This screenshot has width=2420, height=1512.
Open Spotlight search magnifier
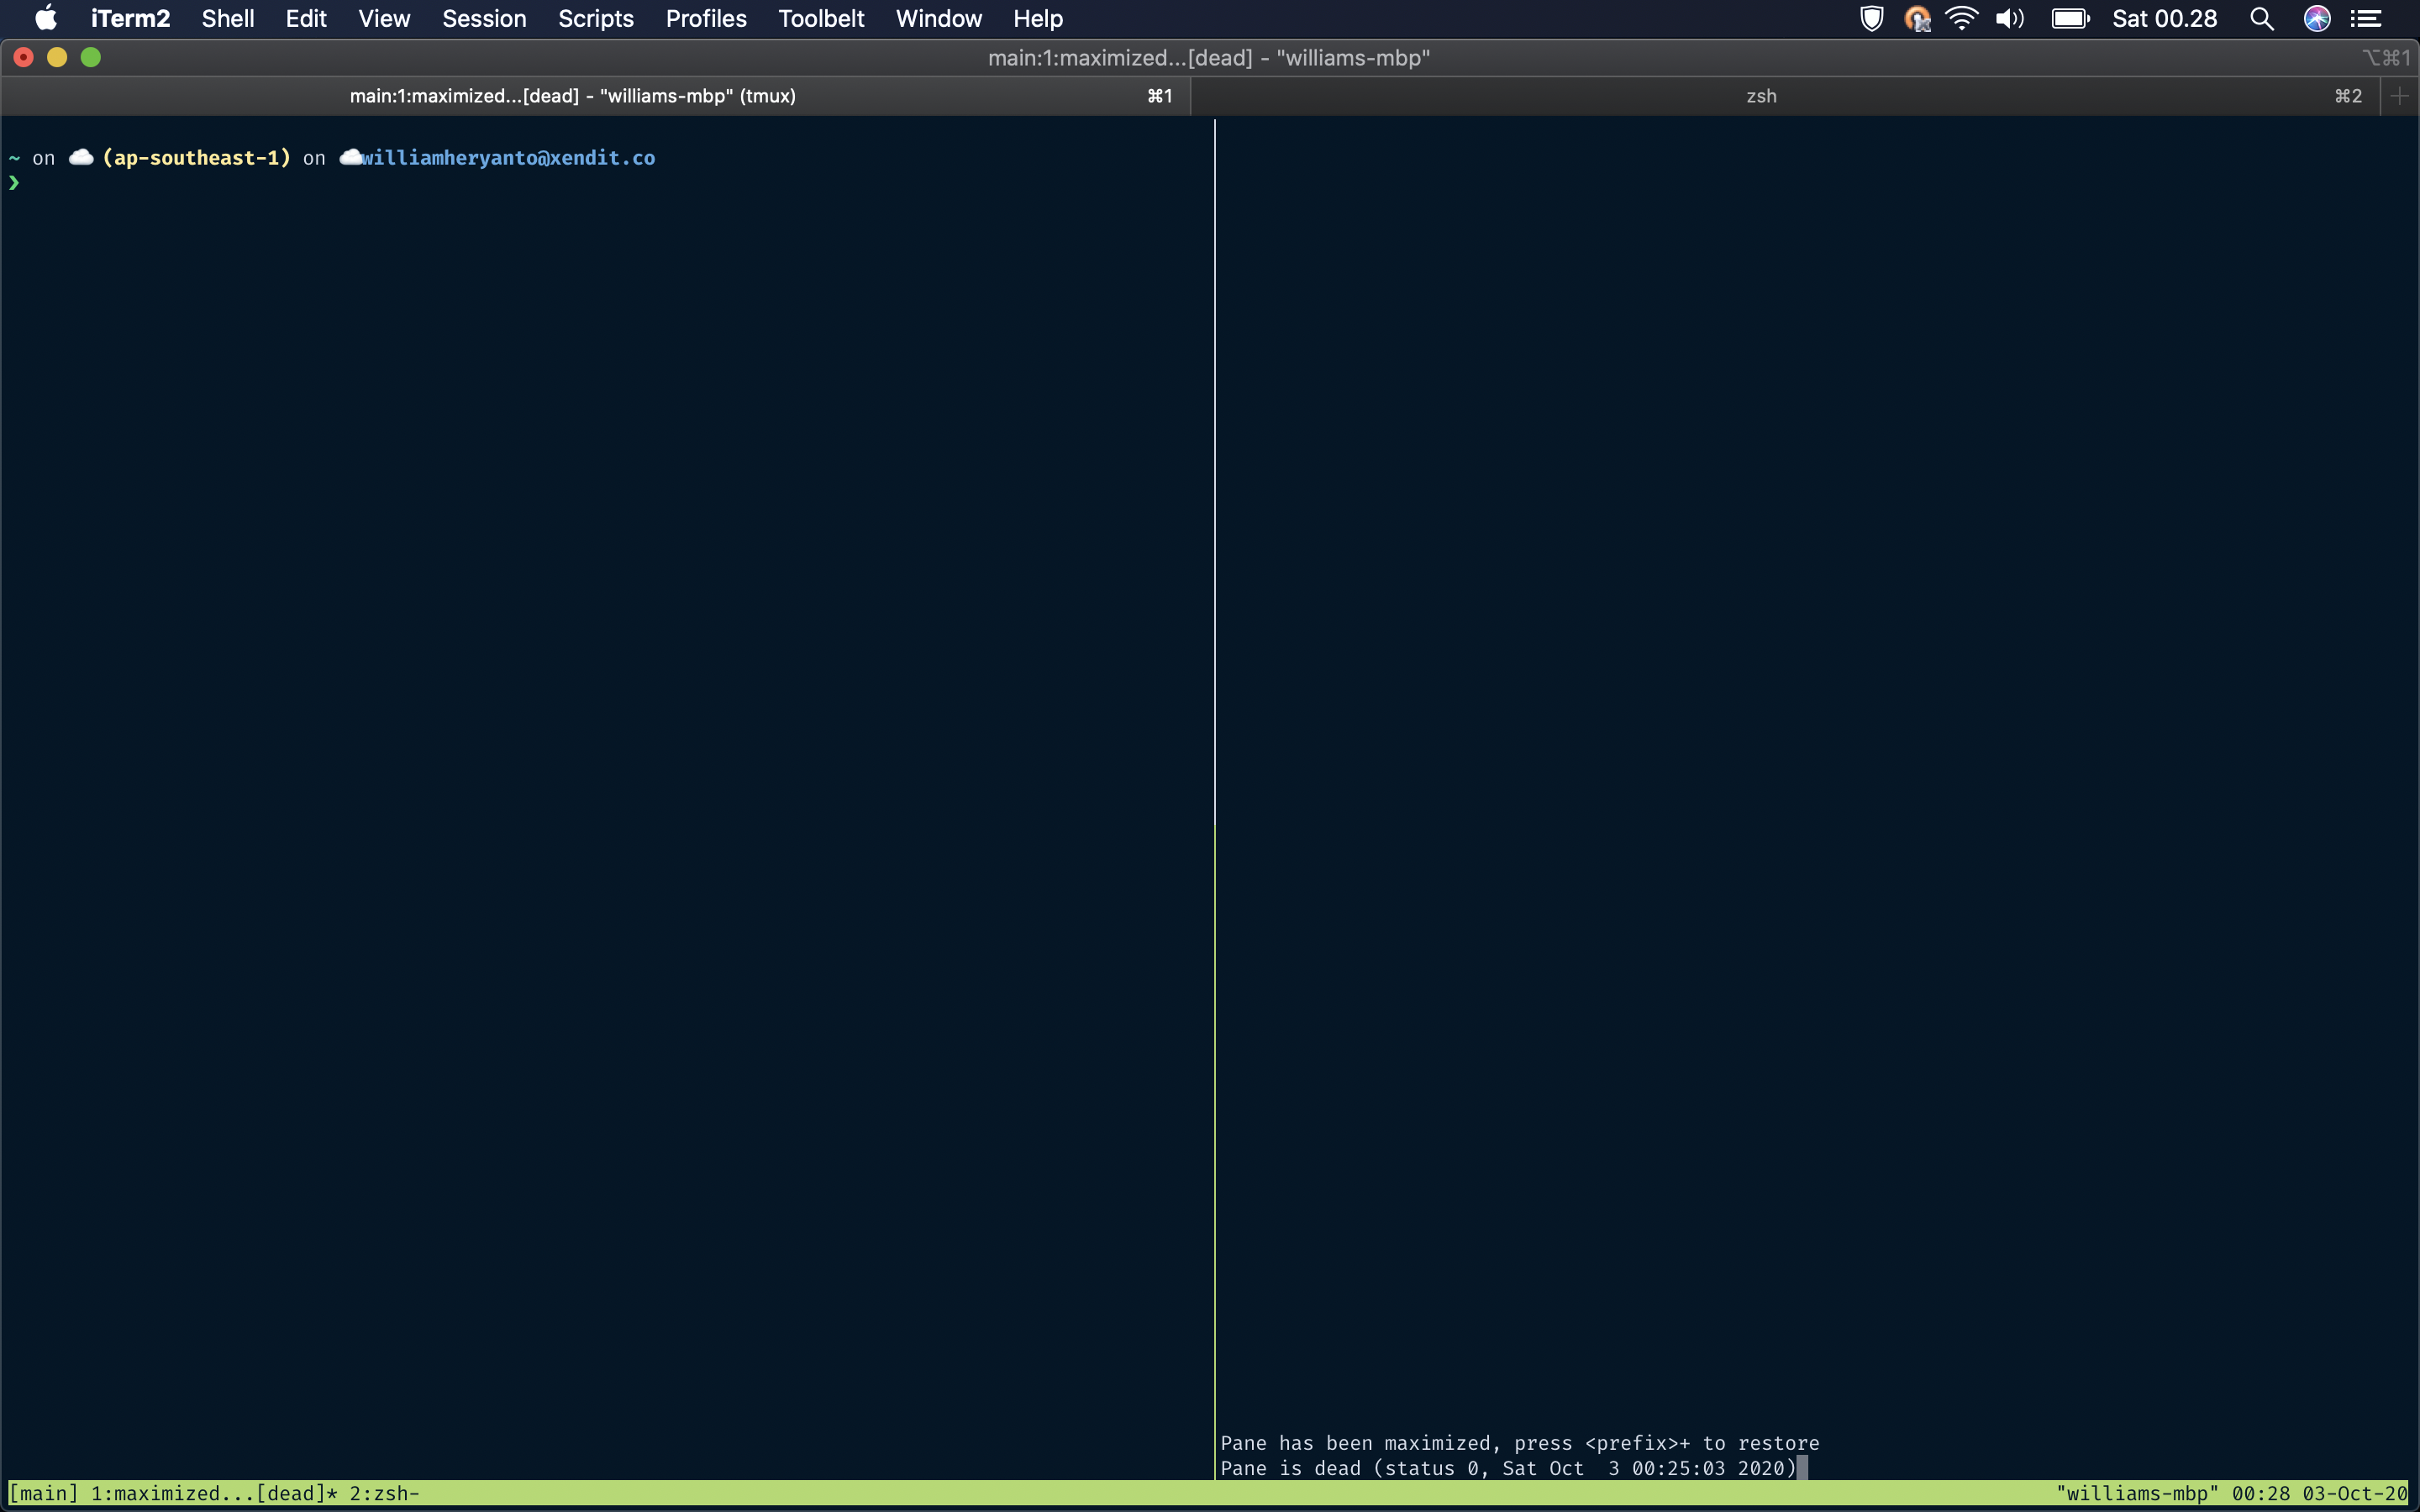pos(2262,18)
